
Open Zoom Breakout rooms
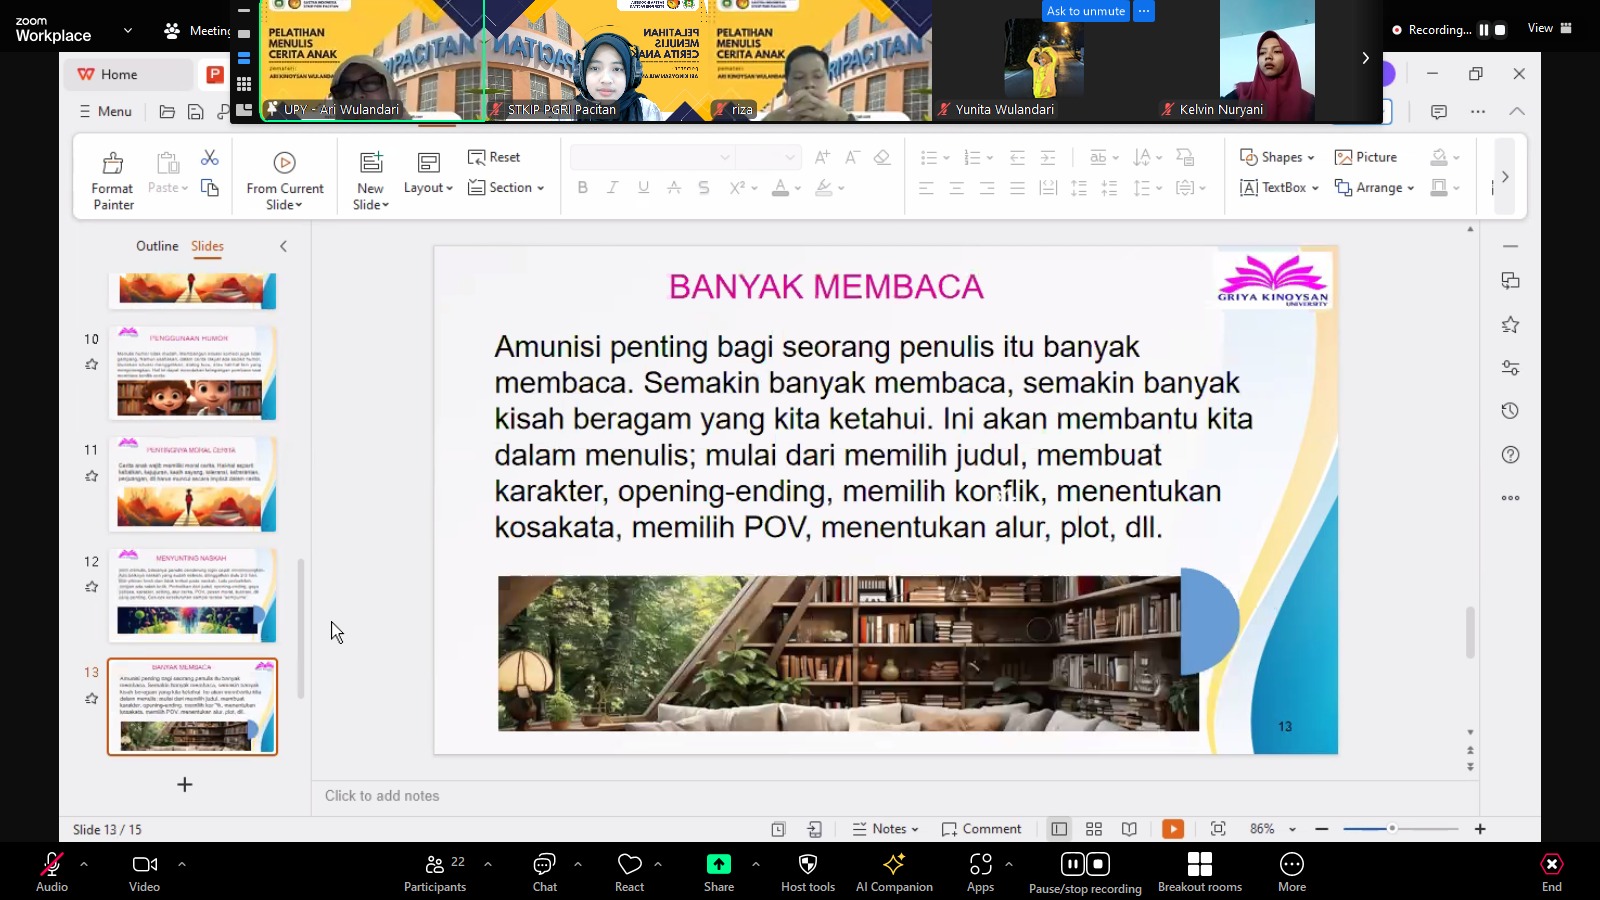click(1199, 872)
